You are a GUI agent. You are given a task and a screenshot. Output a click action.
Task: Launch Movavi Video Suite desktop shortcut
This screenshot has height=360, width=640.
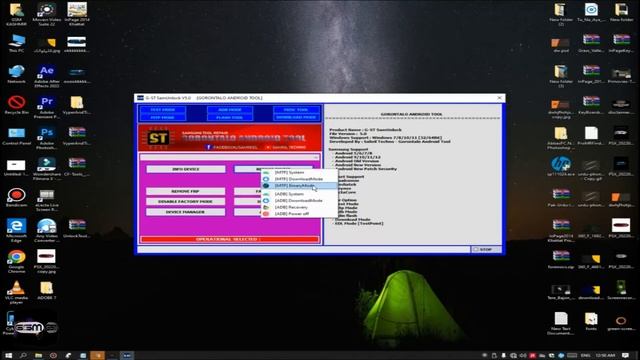point(47,14)
